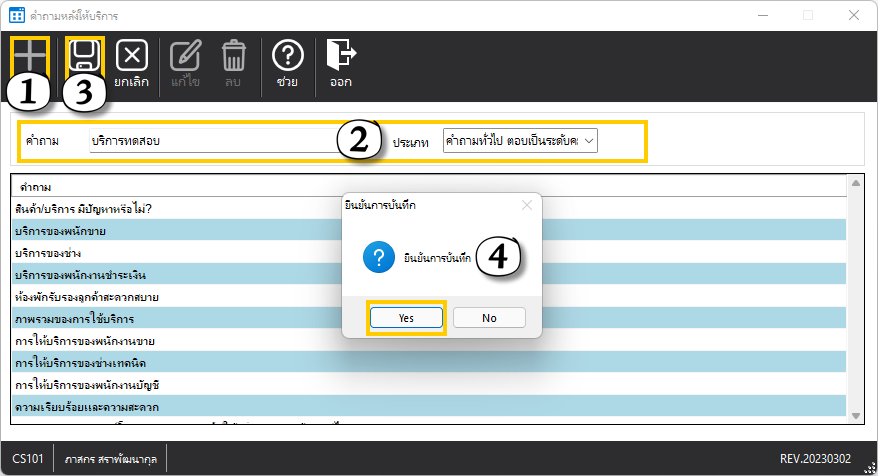
Task: Click Yes to confirm saving
Action: [406, 317]
